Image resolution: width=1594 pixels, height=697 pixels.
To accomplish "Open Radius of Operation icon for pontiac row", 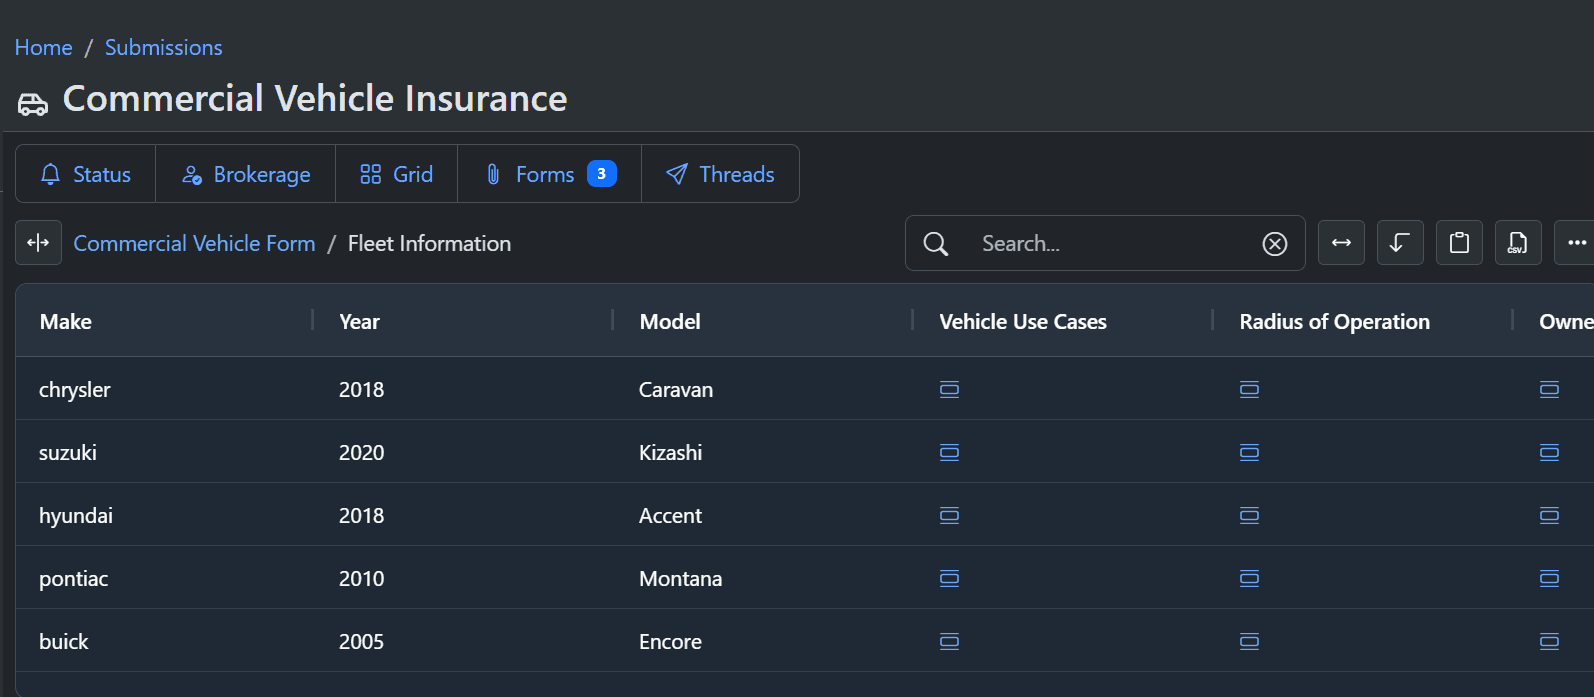I will tap(1249, 578).
